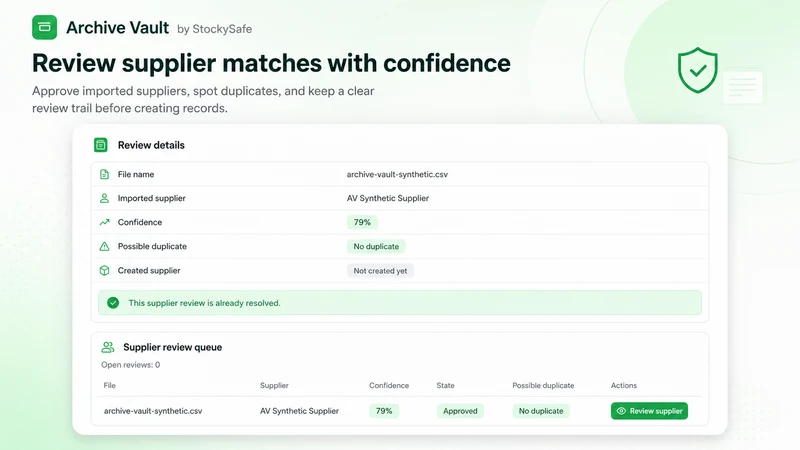Image resolution: width=800 pixels, height=450 pixels.
Task: Click the resolved banner green checkmark icon
Action: (x=113, y=303)
